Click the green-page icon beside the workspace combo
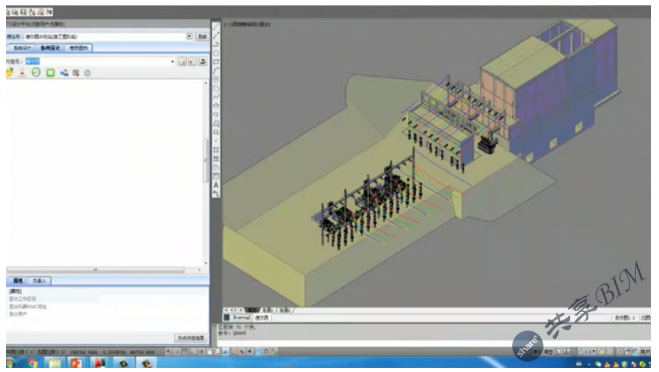The image size is (659, 372). click(x=182, y=61)
